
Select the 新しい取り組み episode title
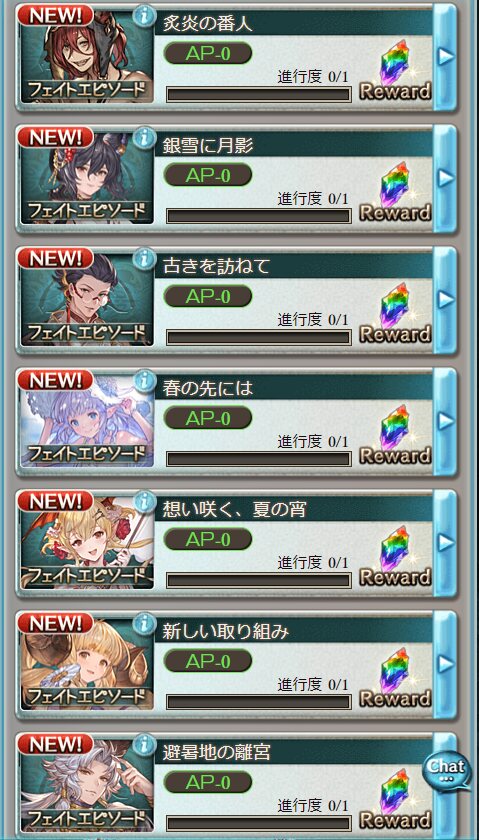pos(226,631)
